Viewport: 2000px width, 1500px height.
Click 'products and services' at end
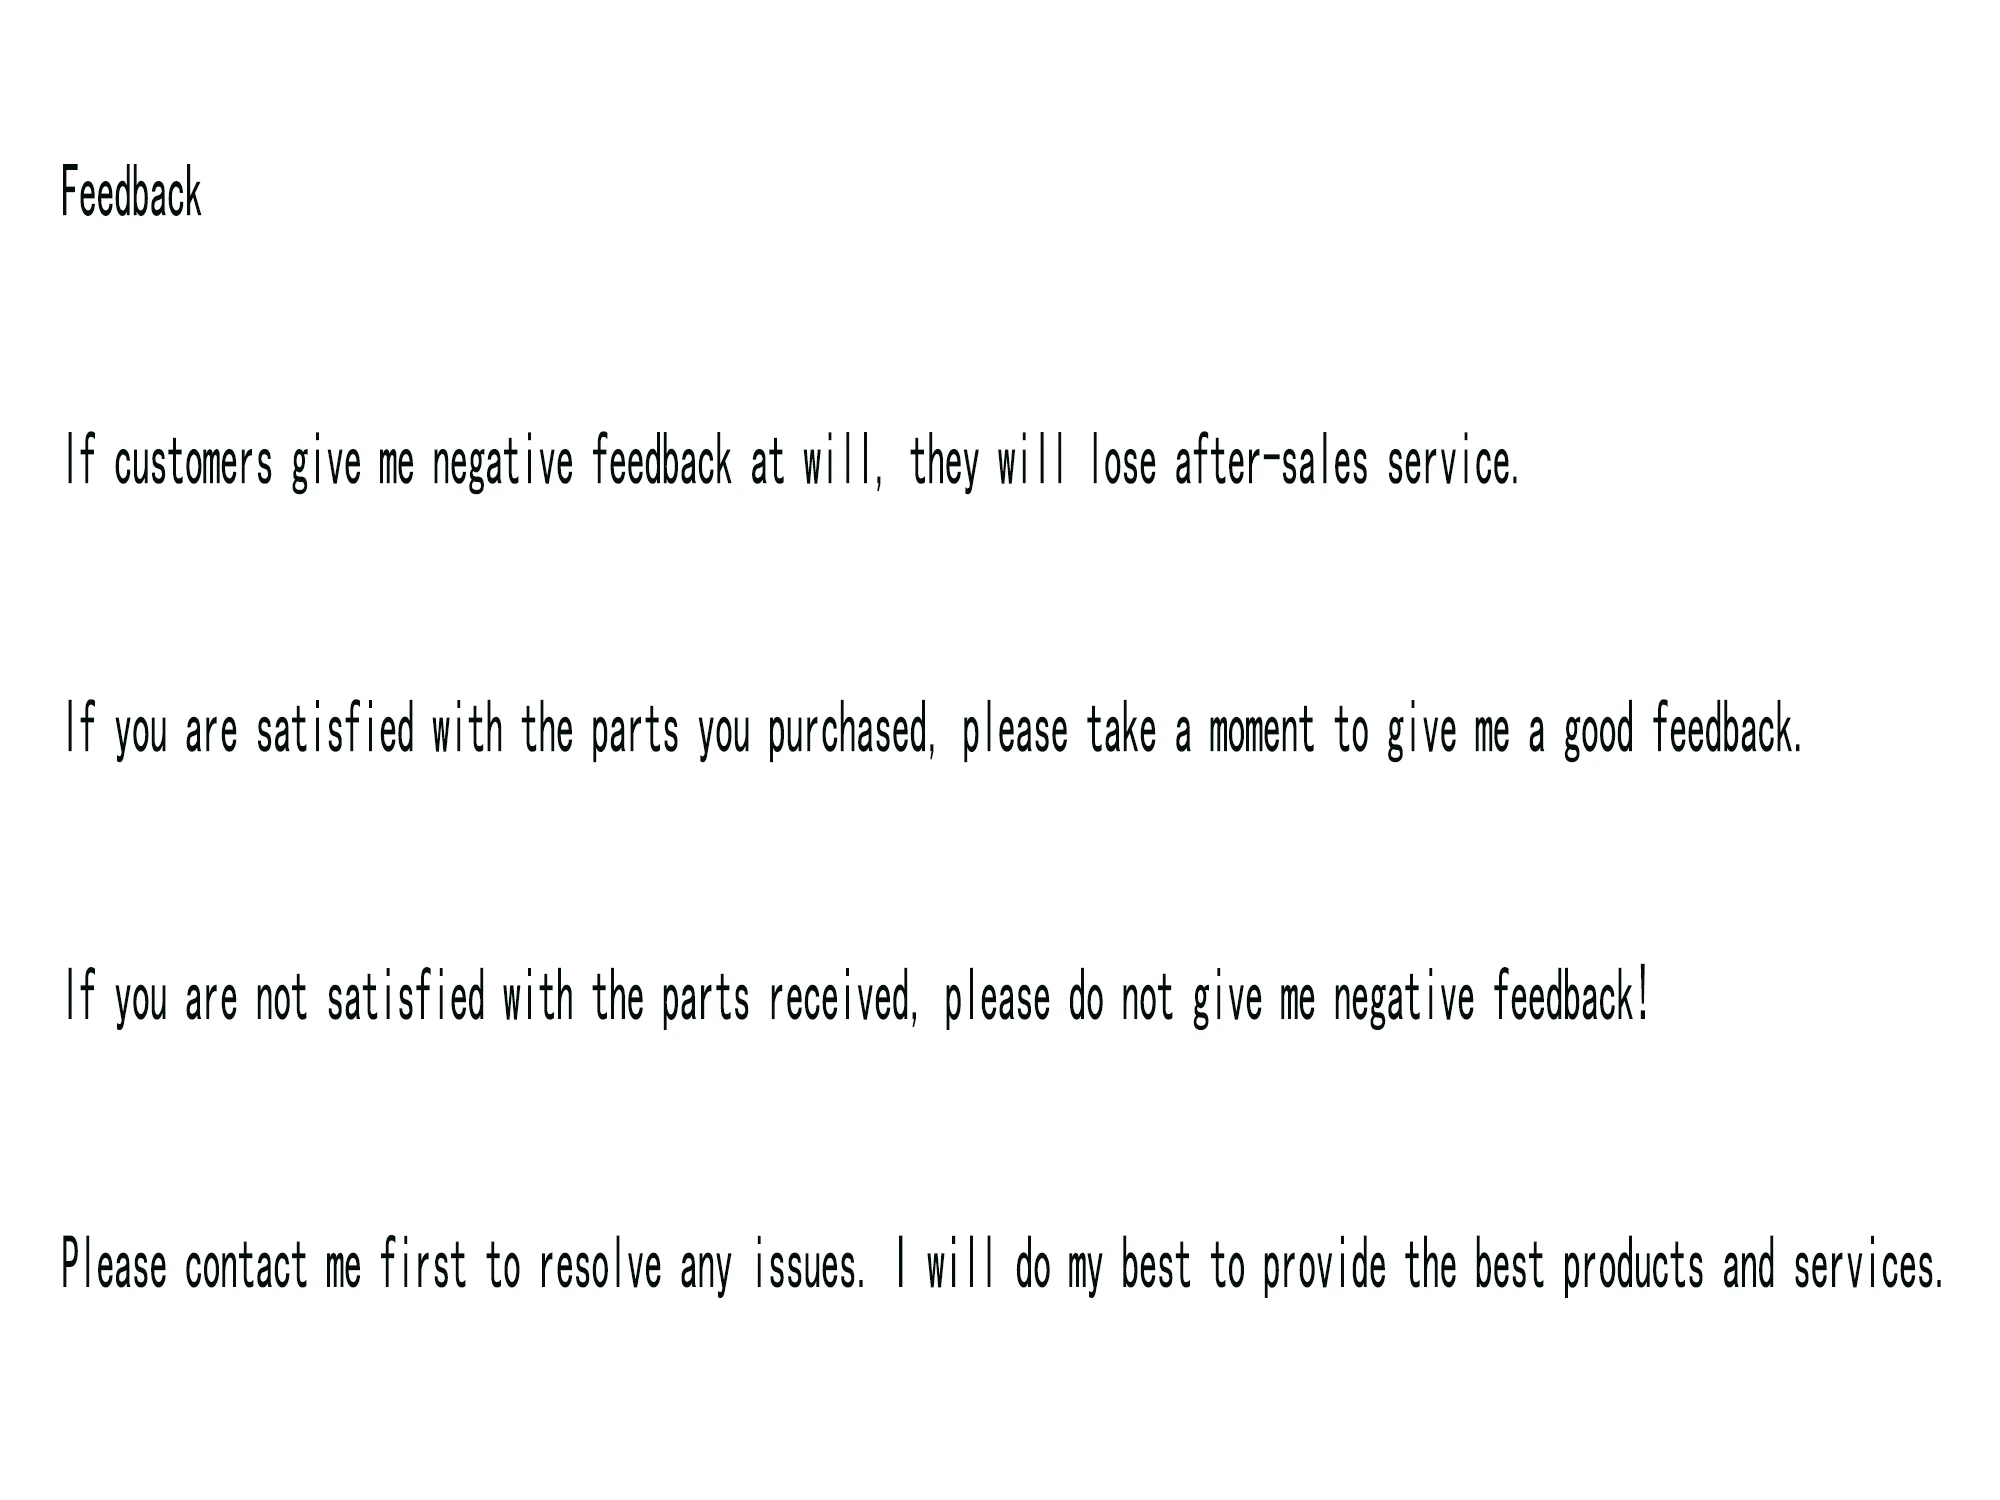(x=1752, y=1266)
